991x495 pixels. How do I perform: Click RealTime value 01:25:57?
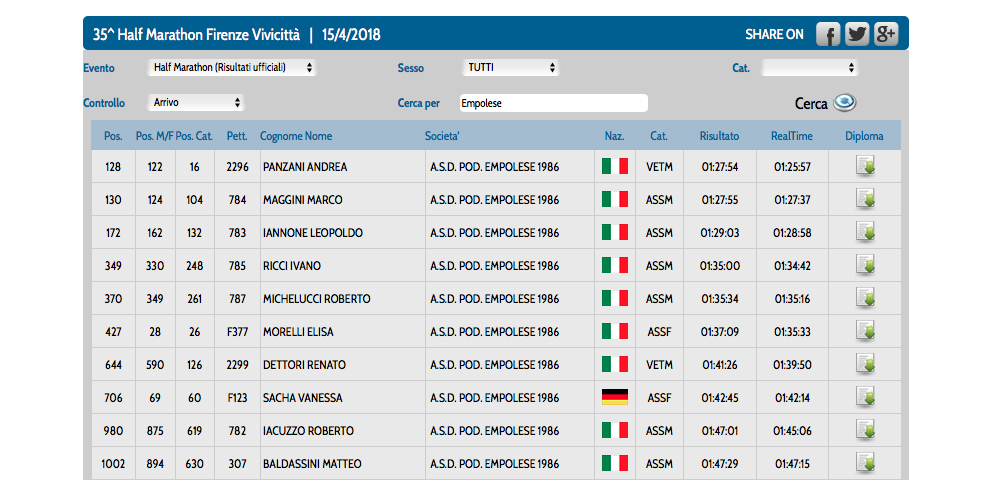[x=793, y=167]
